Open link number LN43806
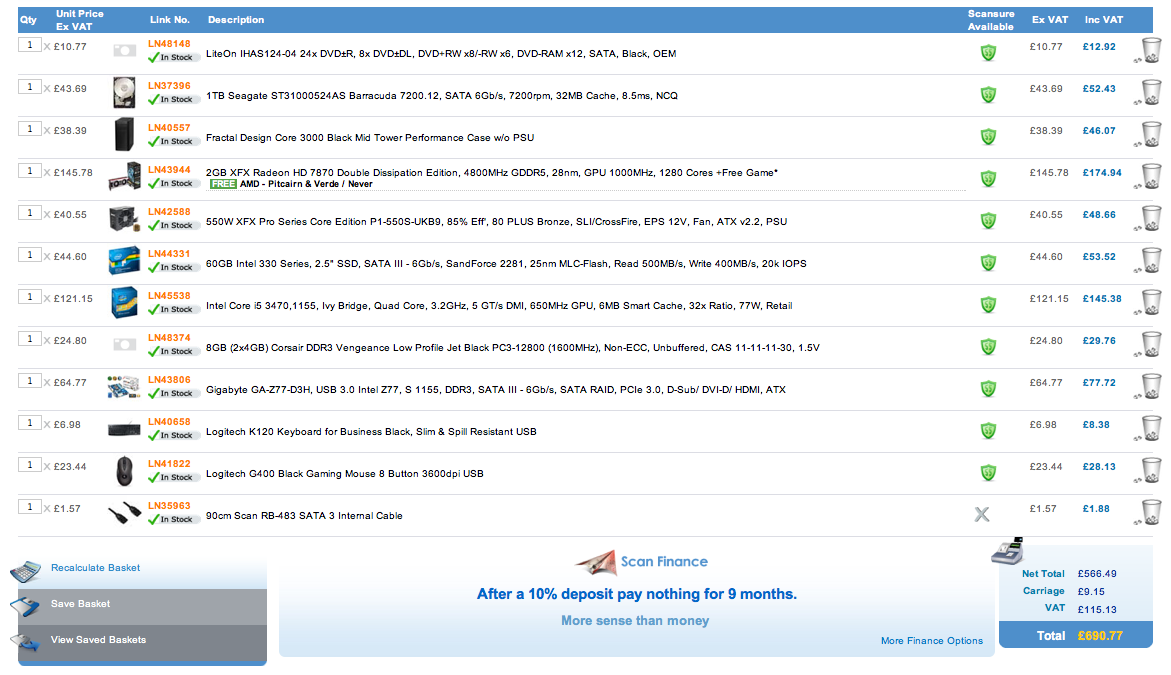This screenshot has width=1171, height=675. [x=170, y=380]
